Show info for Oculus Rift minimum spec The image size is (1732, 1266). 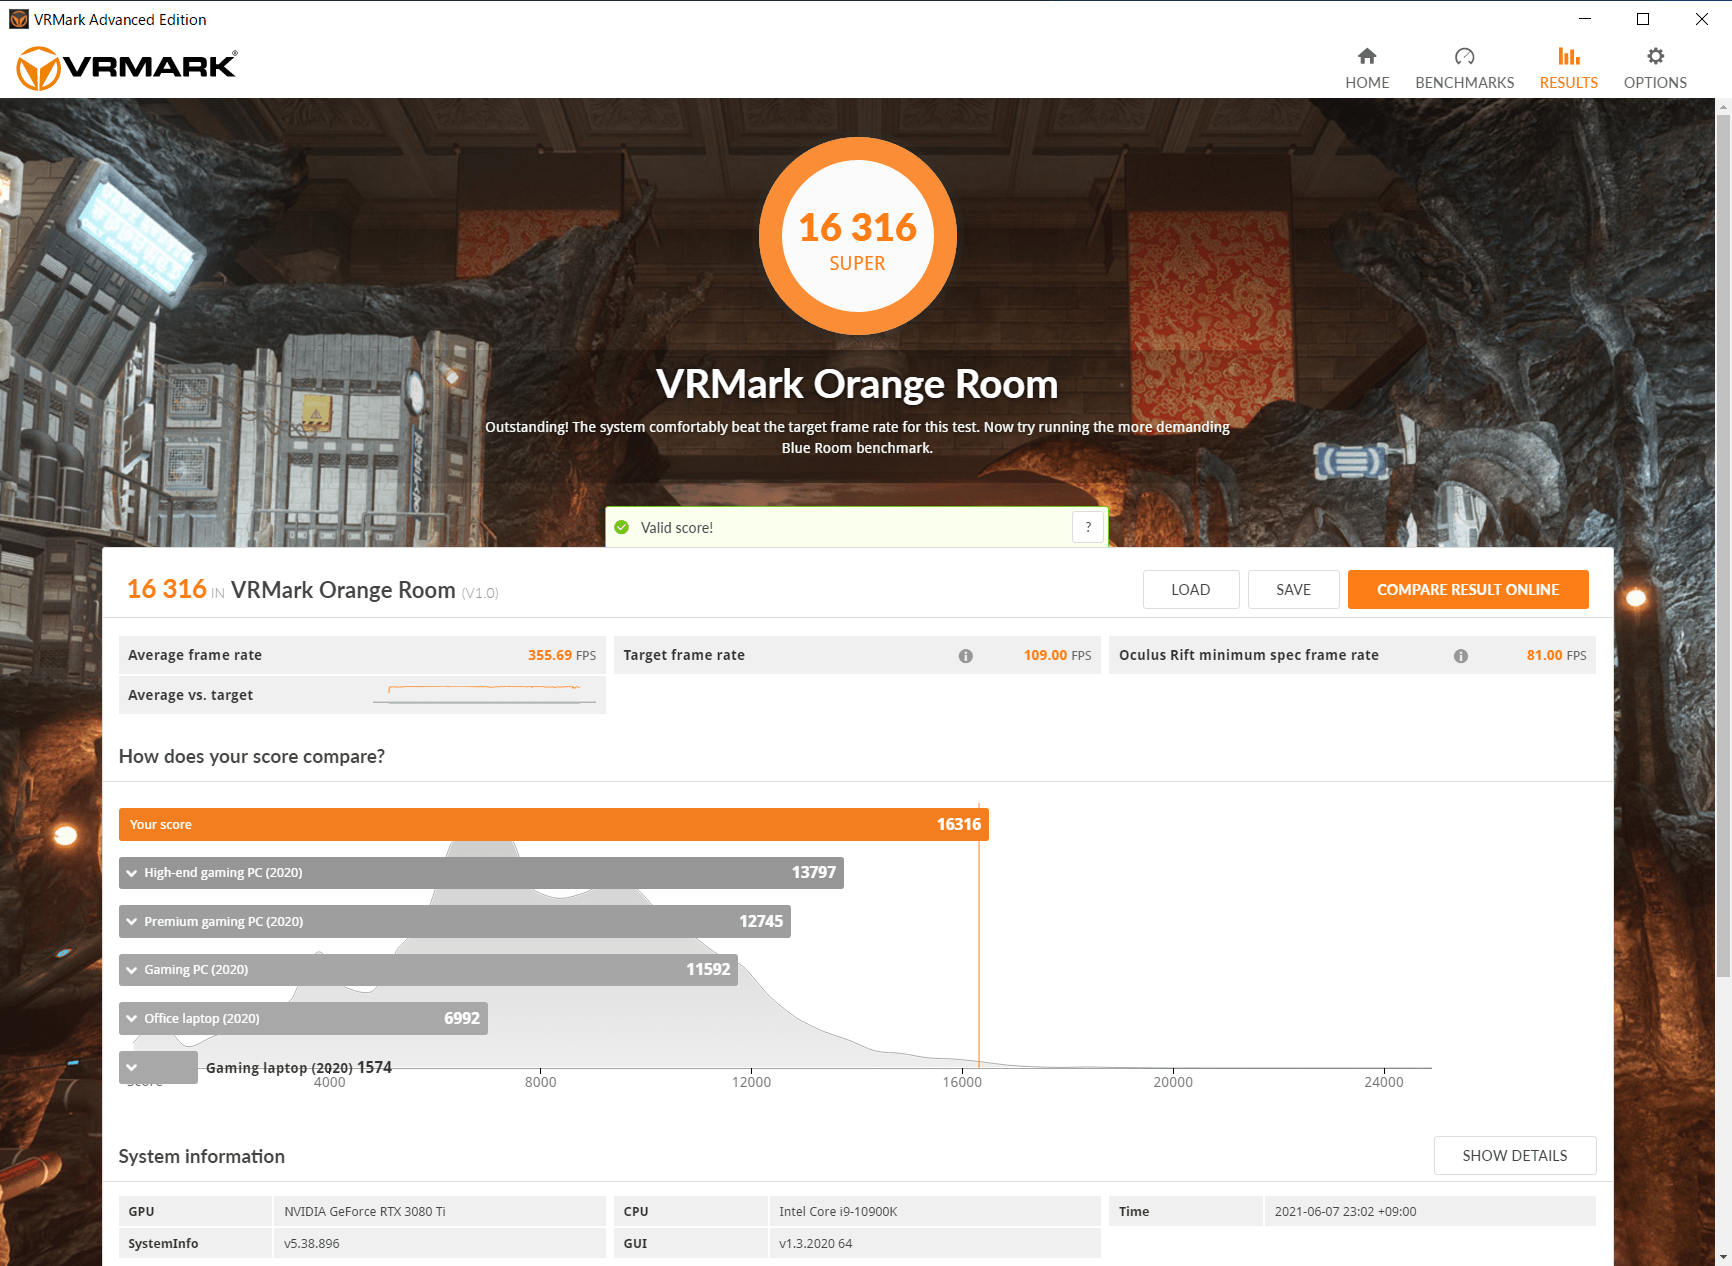1461,656
